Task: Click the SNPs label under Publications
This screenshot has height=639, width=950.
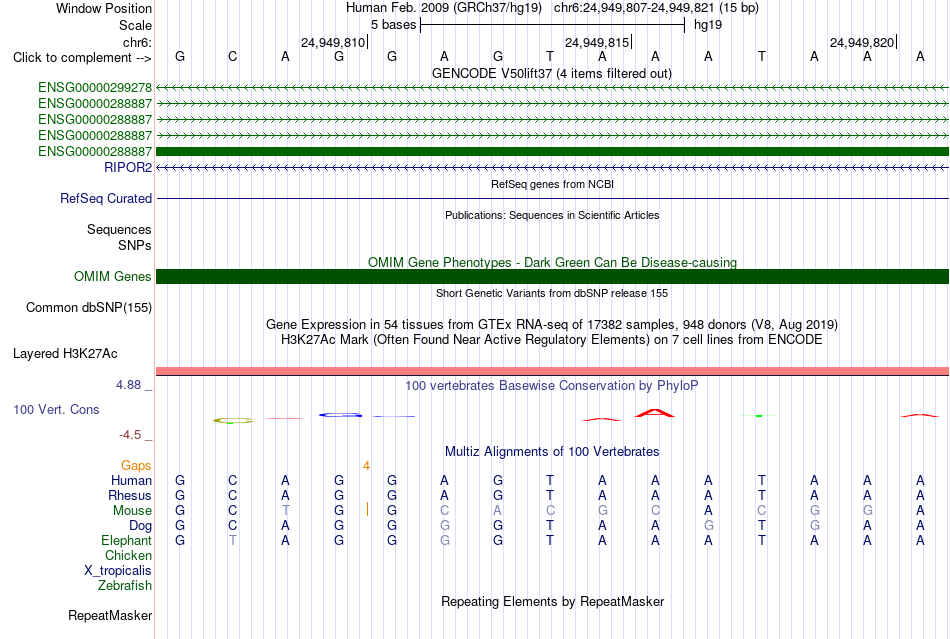Action: [135, 245]
